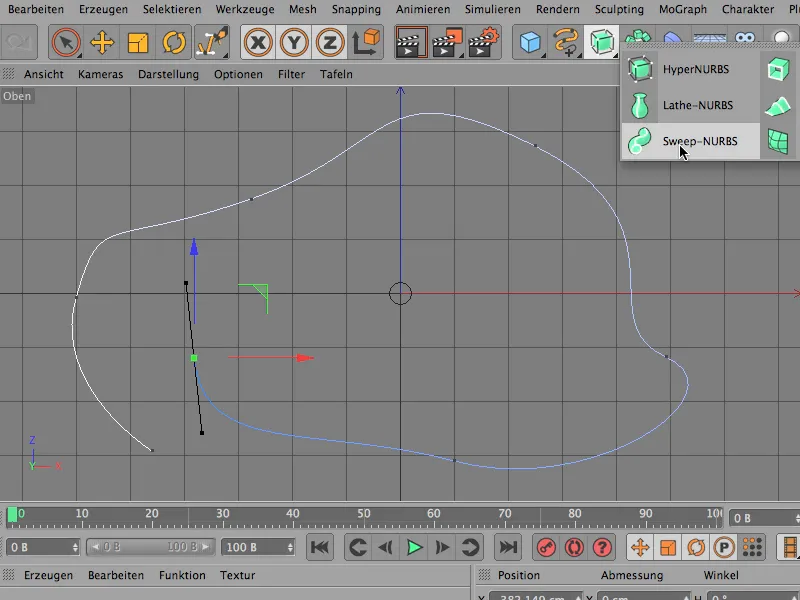Toggle automatic keyframing
The height and width of the screenshot is (600, 800).
[574, 547]
